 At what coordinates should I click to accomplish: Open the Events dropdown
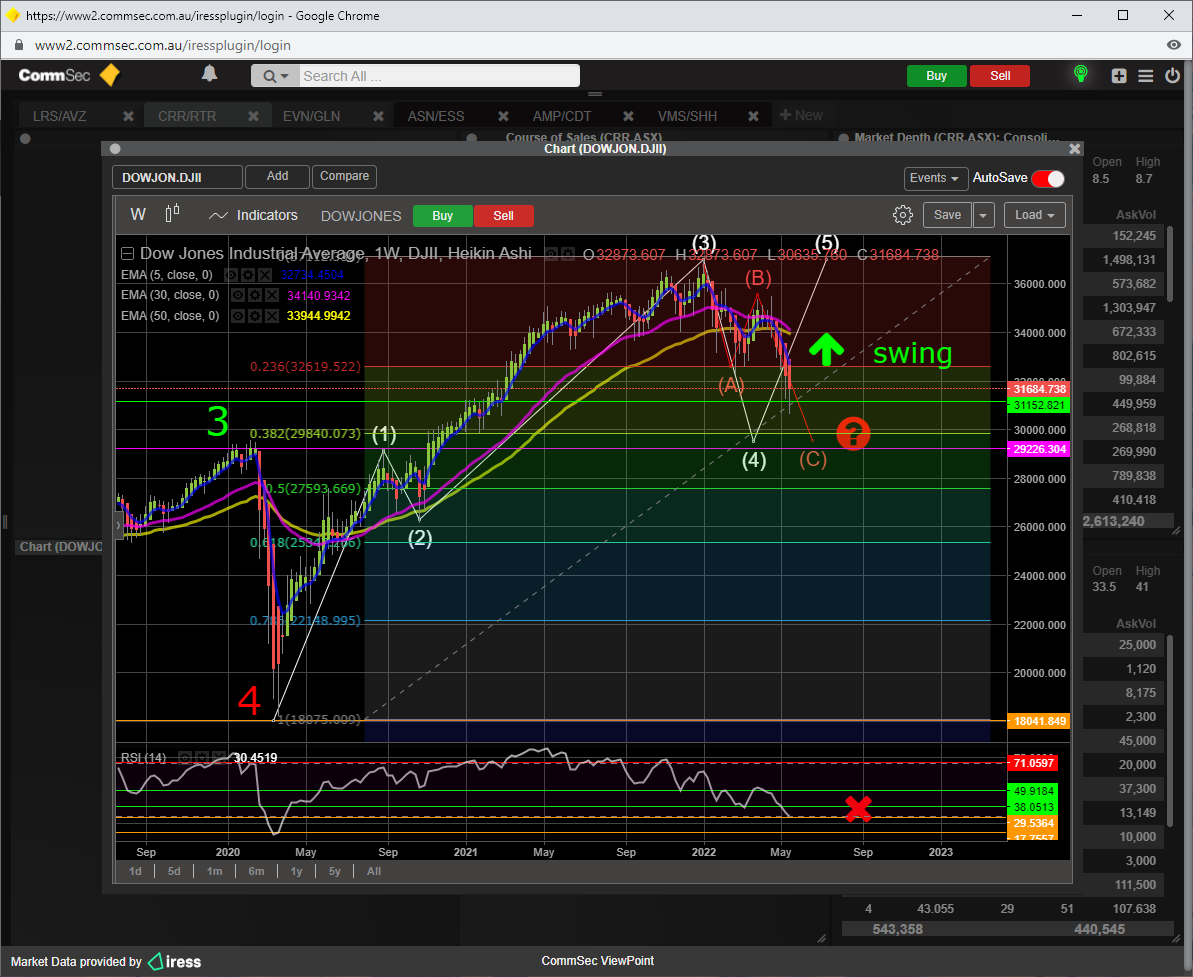click(x=935, y=178)
